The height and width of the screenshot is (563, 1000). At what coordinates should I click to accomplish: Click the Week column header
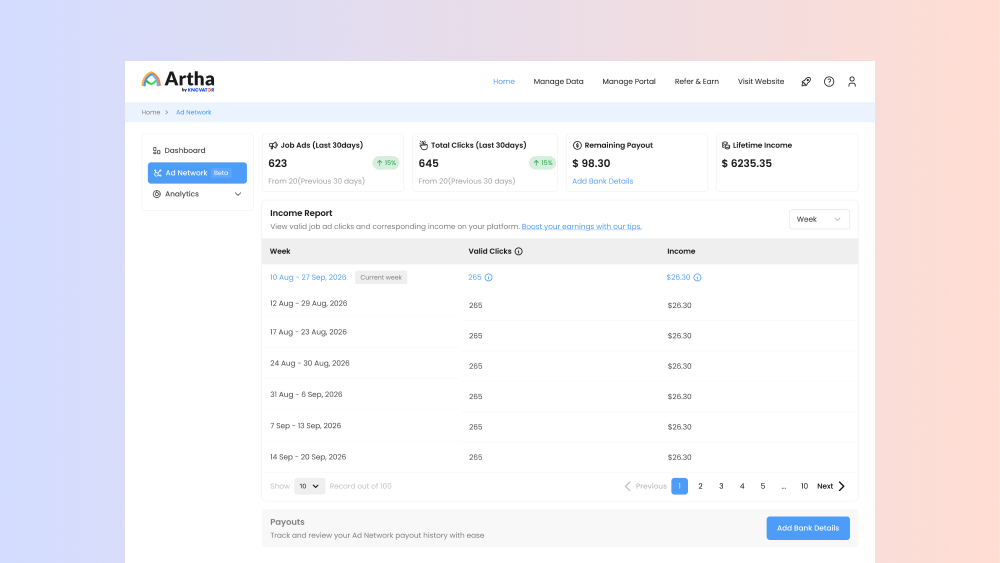point(280,251)
